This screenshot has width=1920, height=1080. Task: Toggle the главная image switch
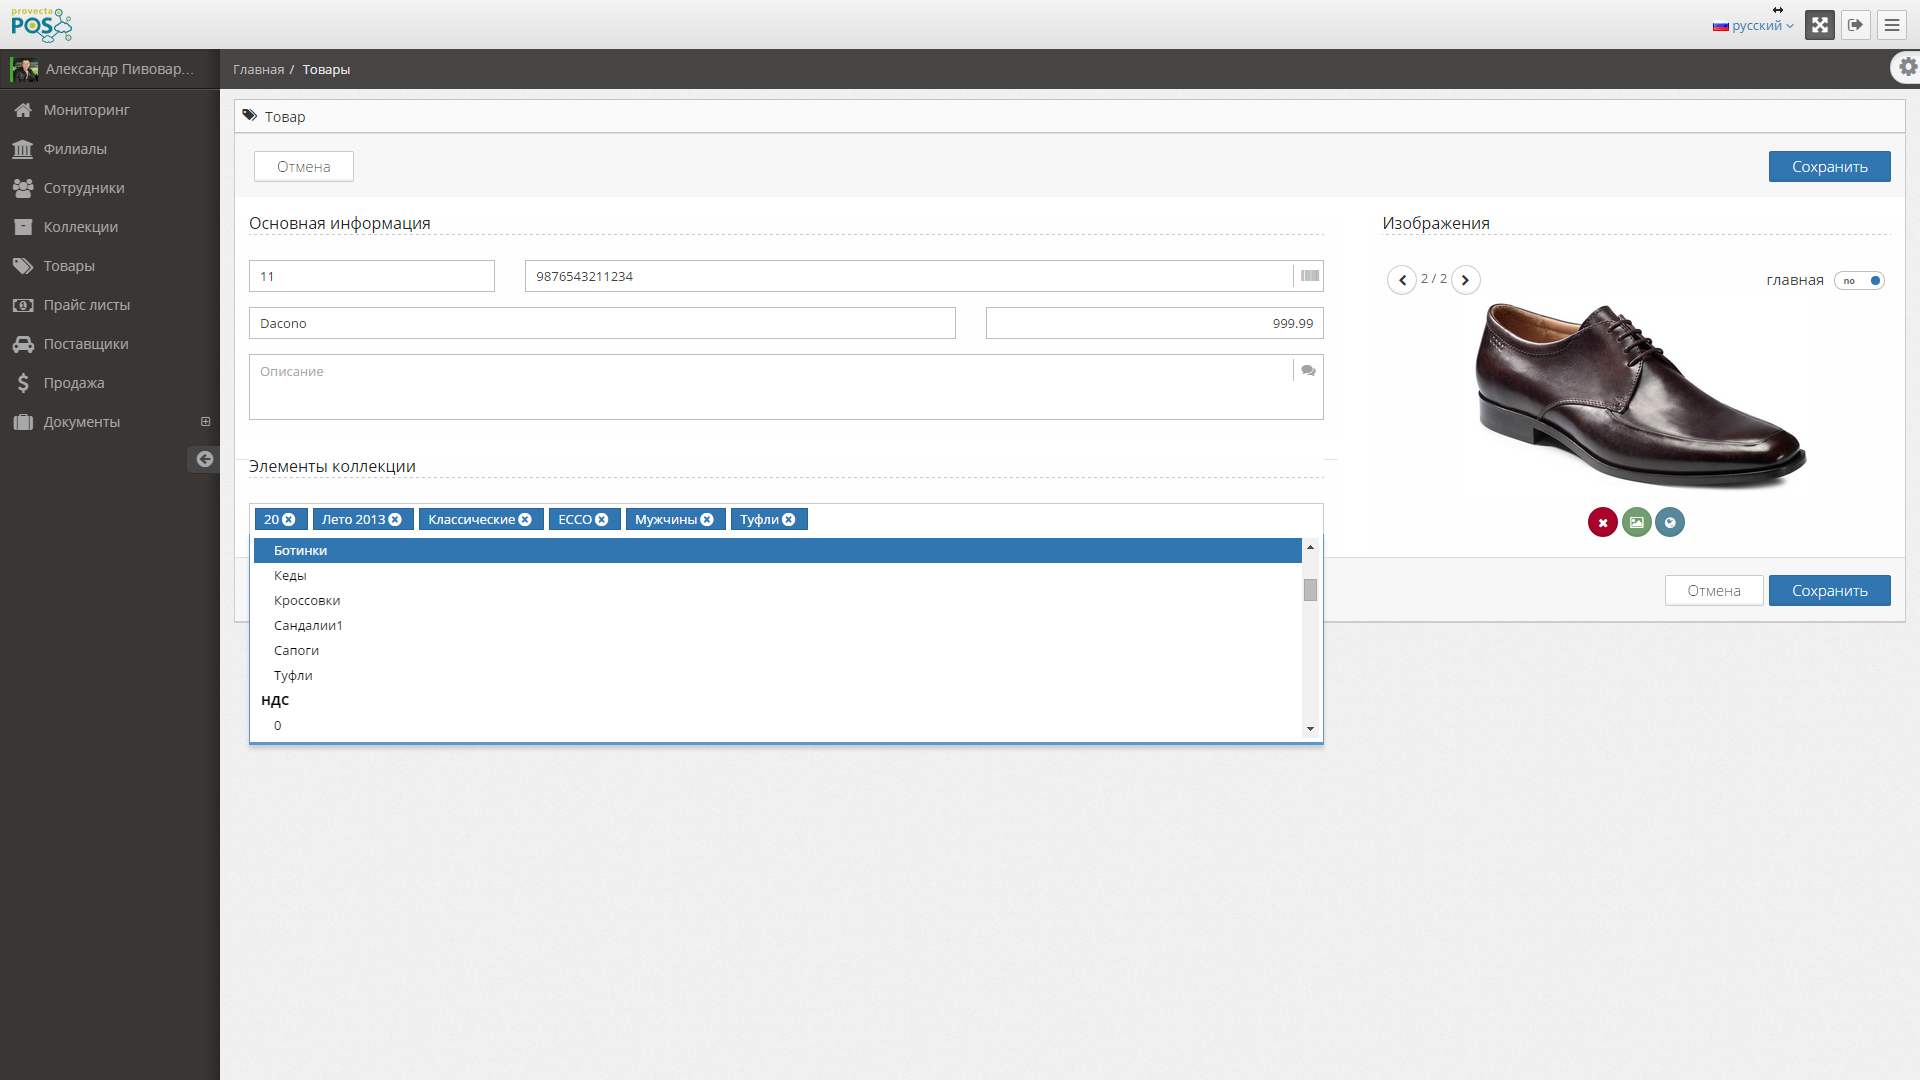[x=1860, y=281]
